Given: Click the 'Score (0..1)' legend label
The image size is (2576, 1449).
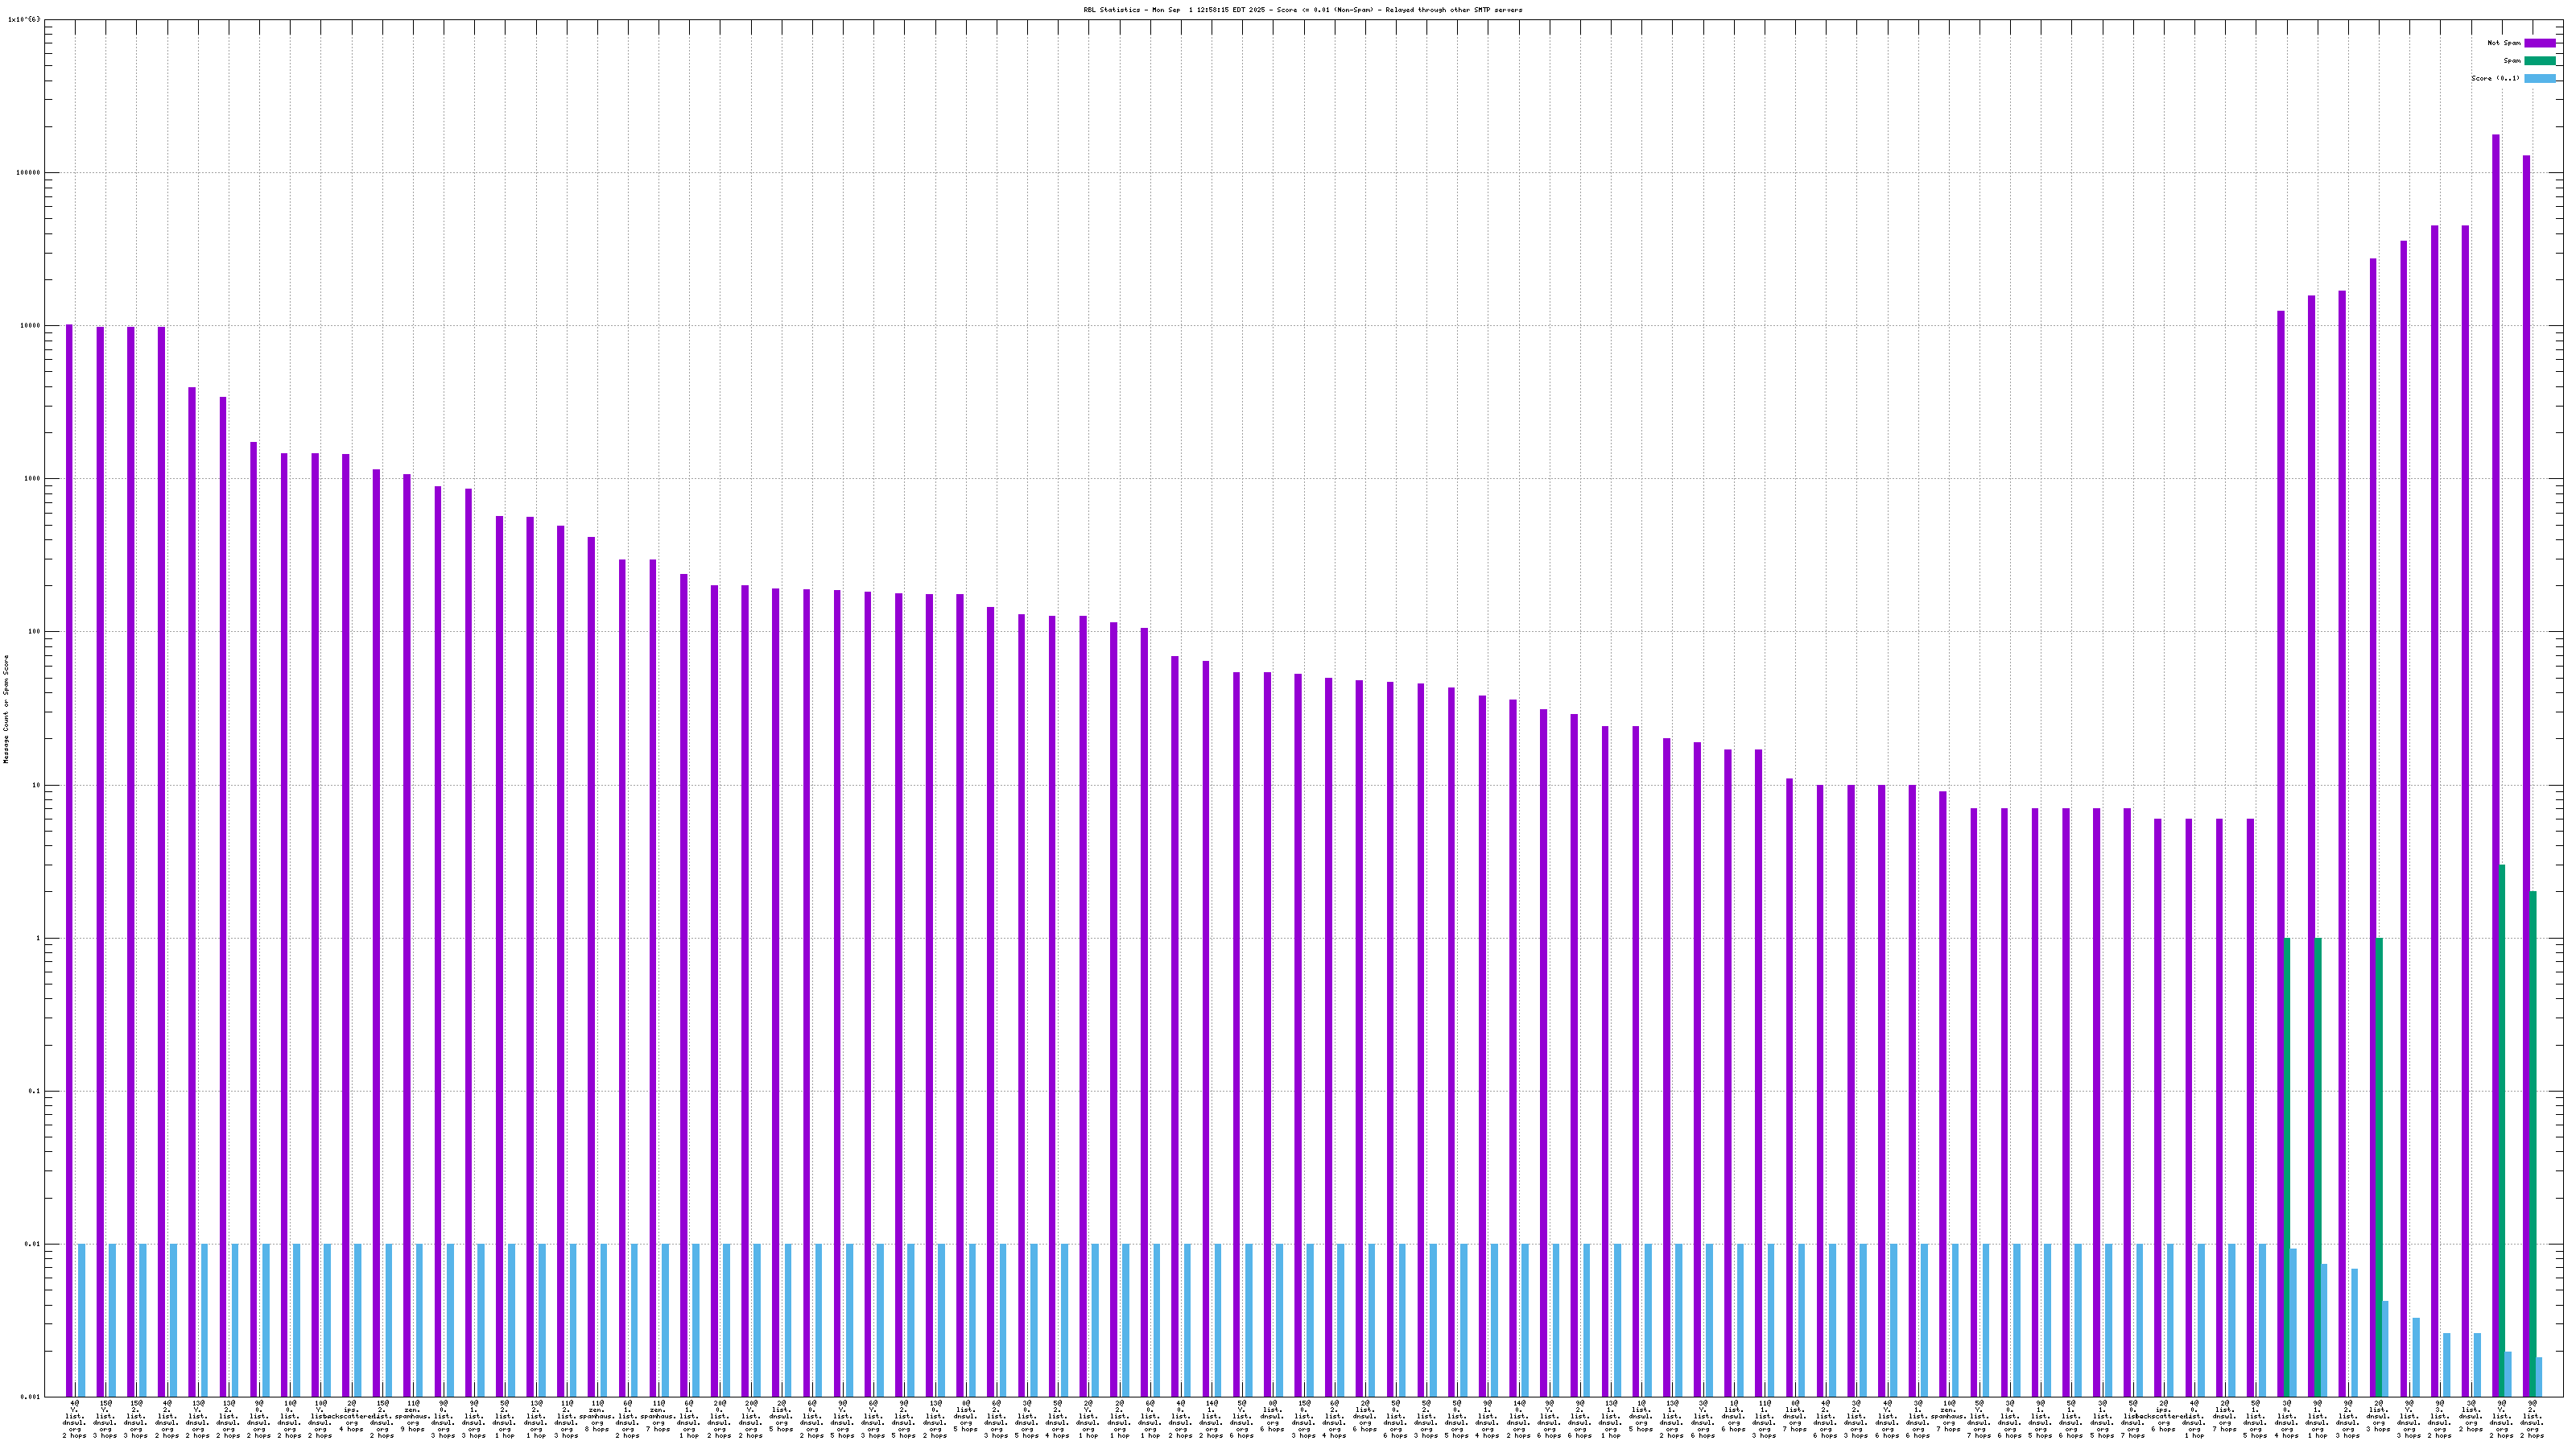Looking at the screenshot, I should click(2495, 79).
